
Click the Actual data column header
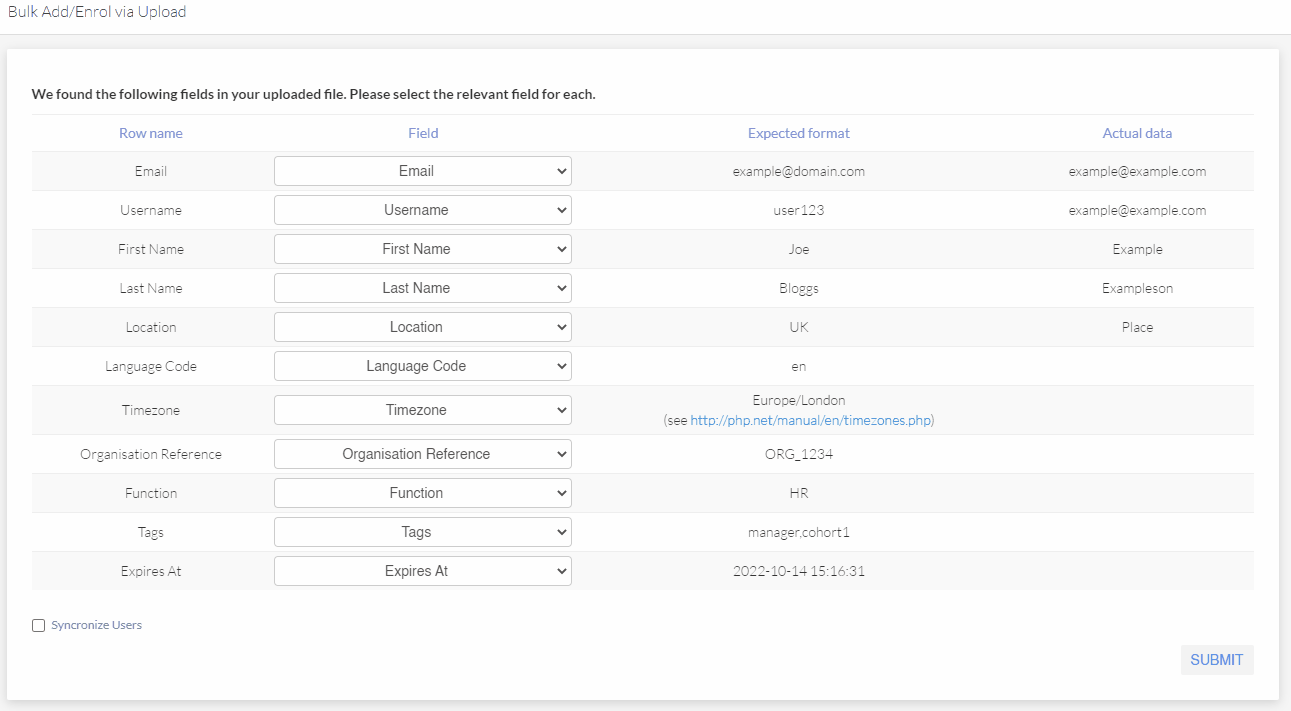(1137, 132)
